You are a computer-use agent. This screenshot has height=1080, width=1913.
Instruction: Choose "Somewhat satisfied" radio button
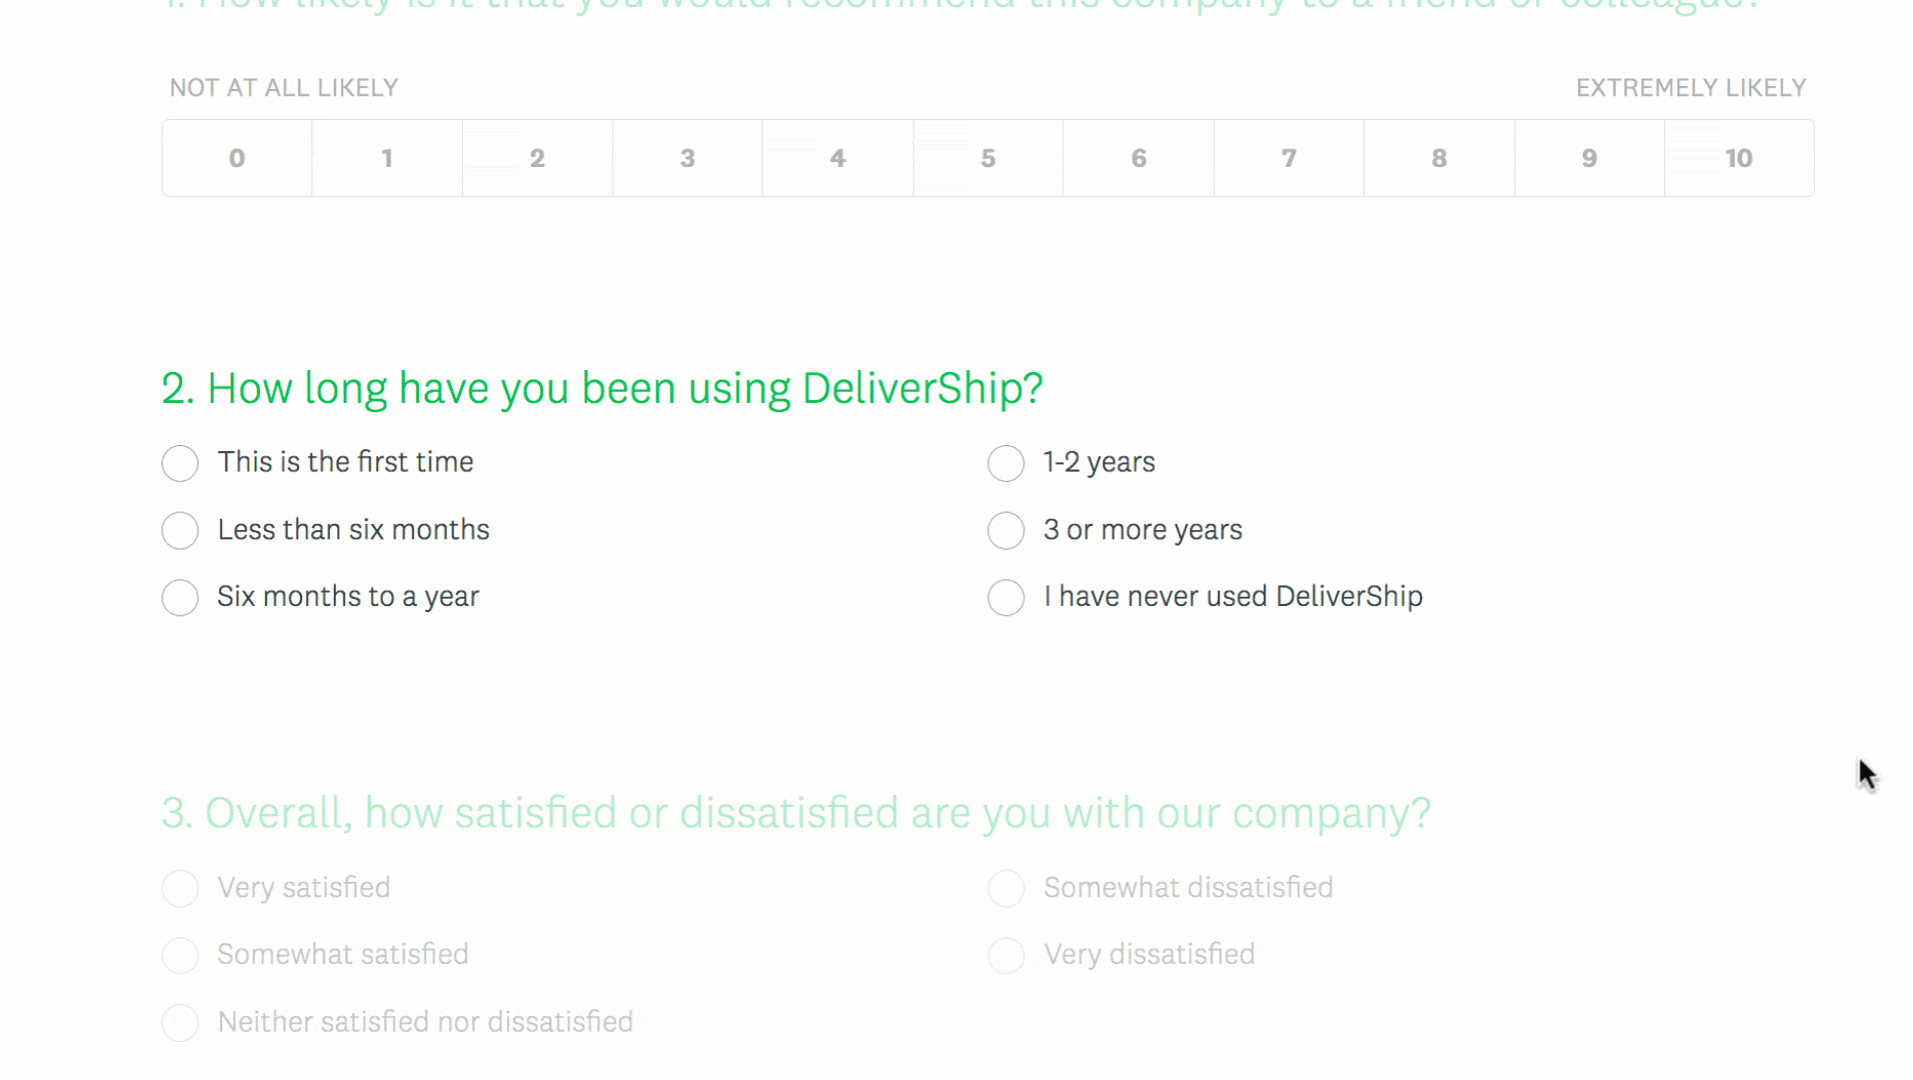point(180,955)
